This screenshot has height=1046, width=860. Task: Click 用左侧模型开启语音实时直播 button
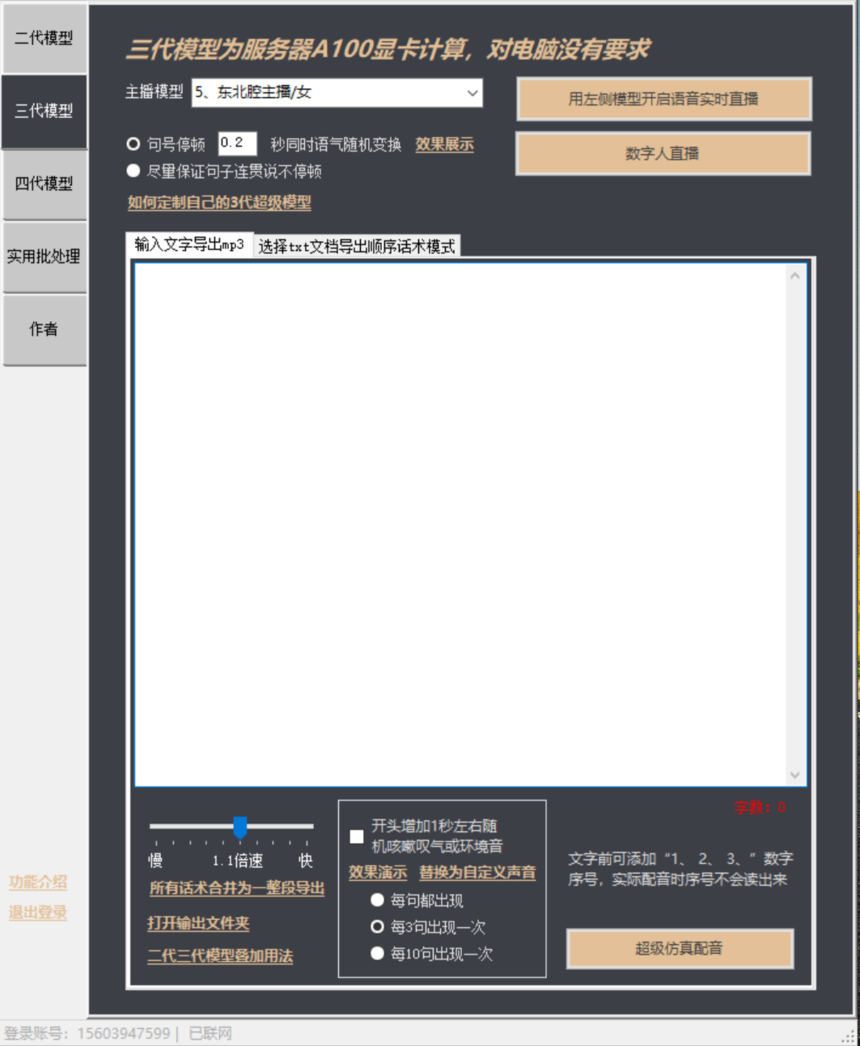click(x=663, y=99)
